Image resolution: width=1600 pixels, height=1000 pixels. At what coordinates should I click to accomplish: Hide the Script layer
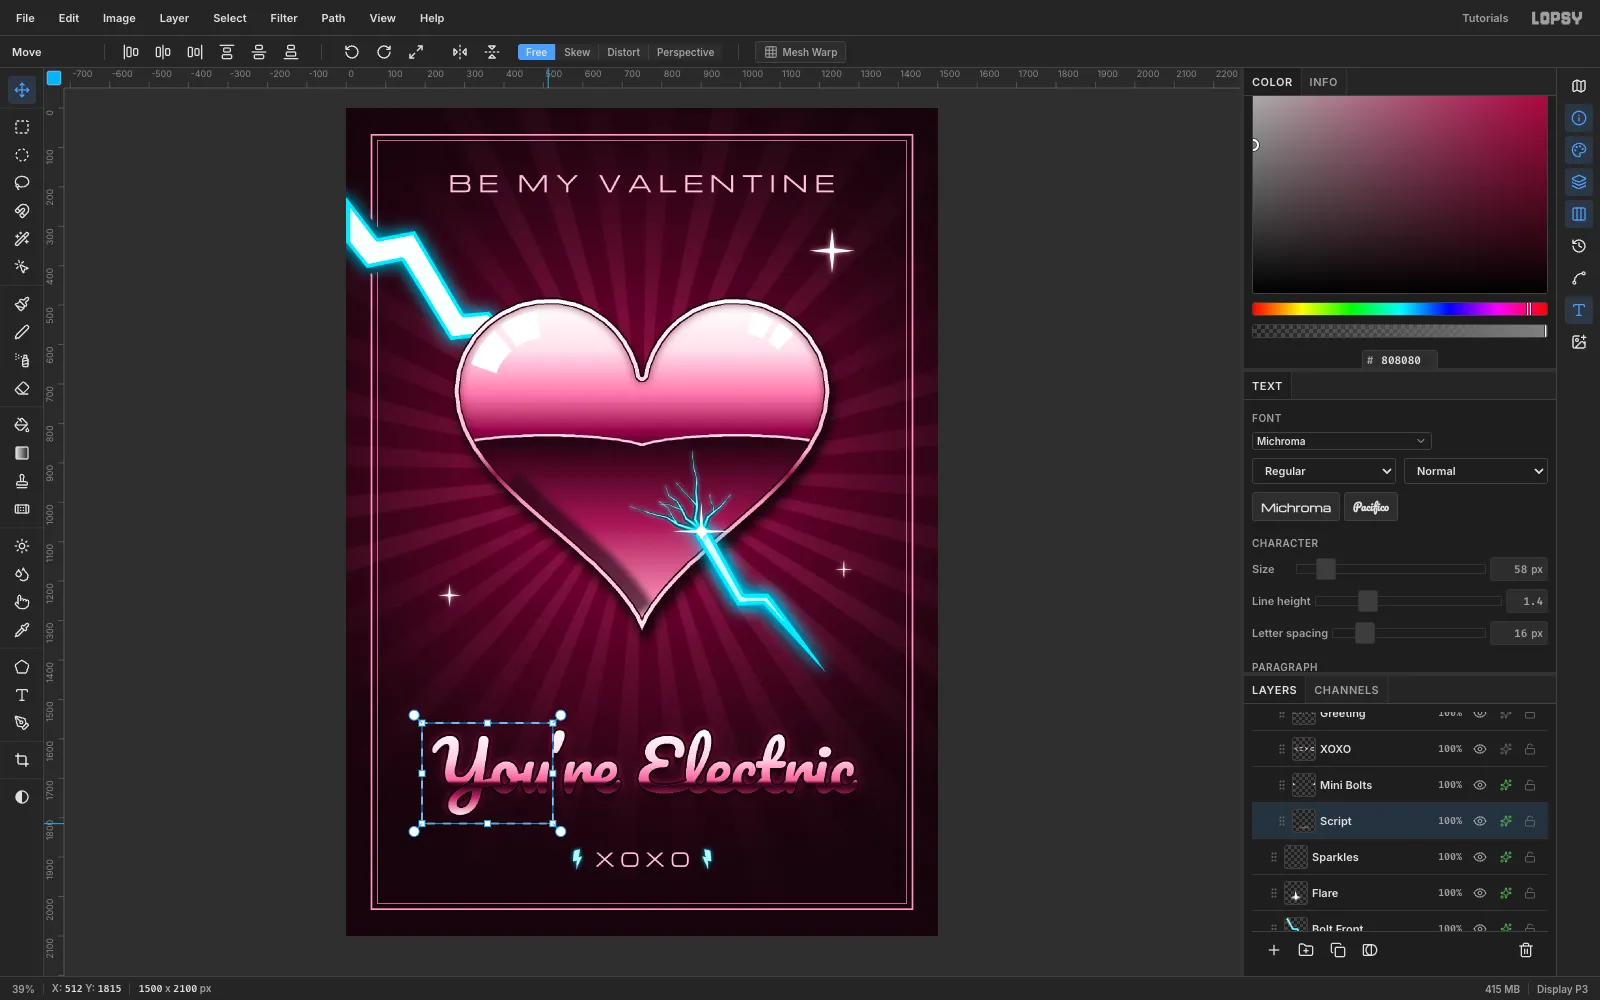(1480, 821)
